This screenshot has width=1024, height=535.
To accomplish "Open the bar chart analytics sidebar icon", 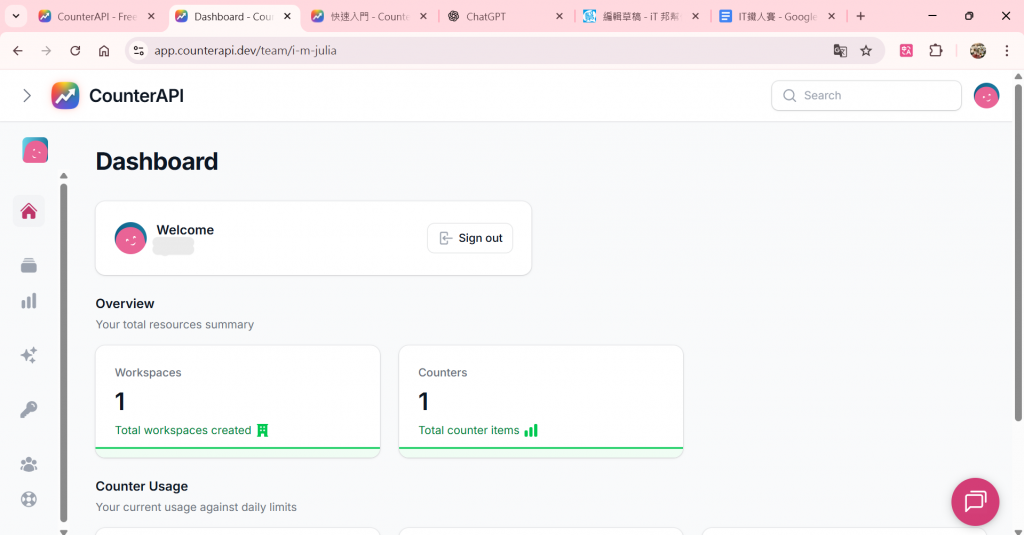I will [x=29, y=300].
